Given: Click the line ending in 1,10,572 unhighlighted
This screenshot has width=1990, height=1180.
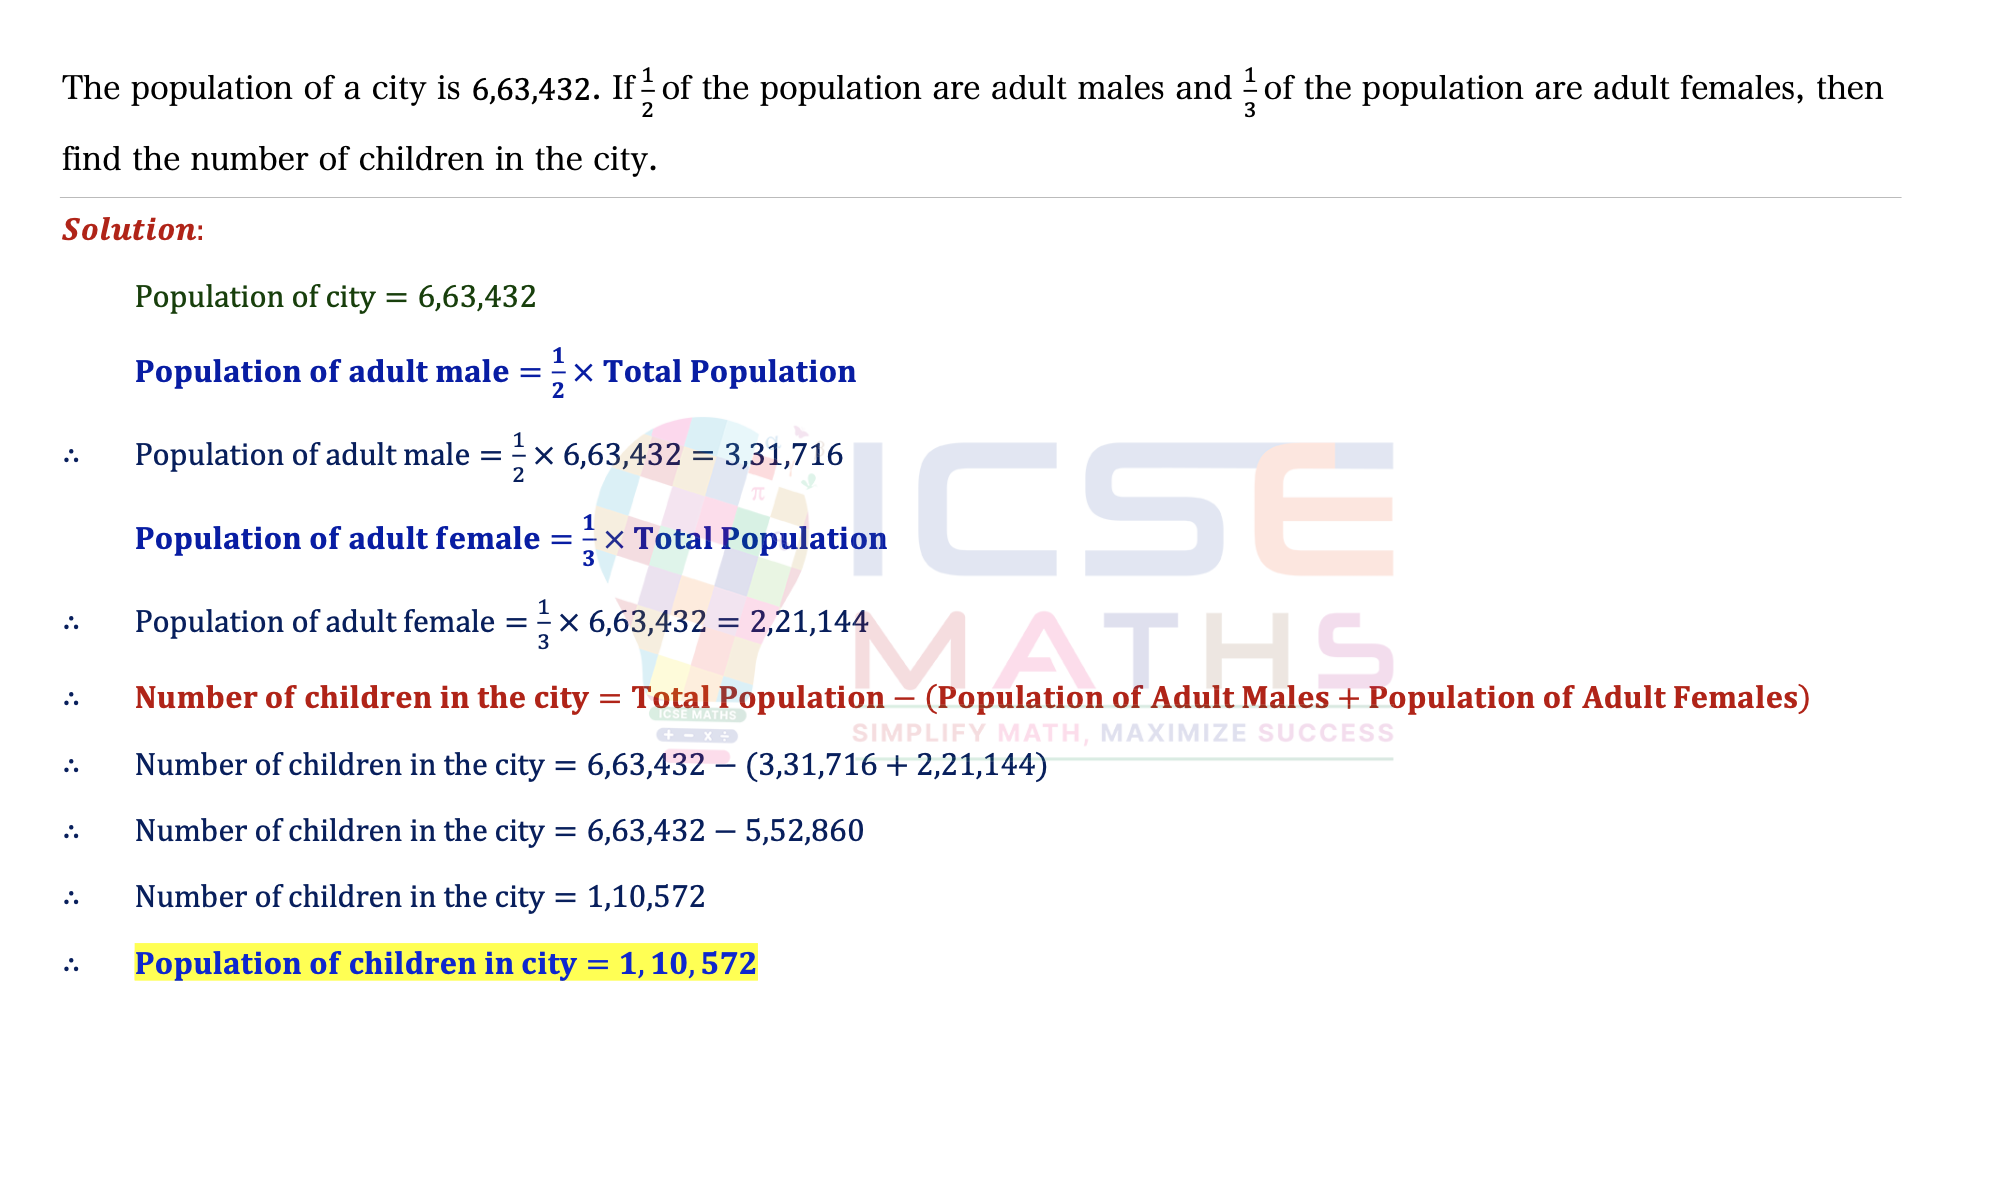Looking at the screenshot, I should click(420, 897).
